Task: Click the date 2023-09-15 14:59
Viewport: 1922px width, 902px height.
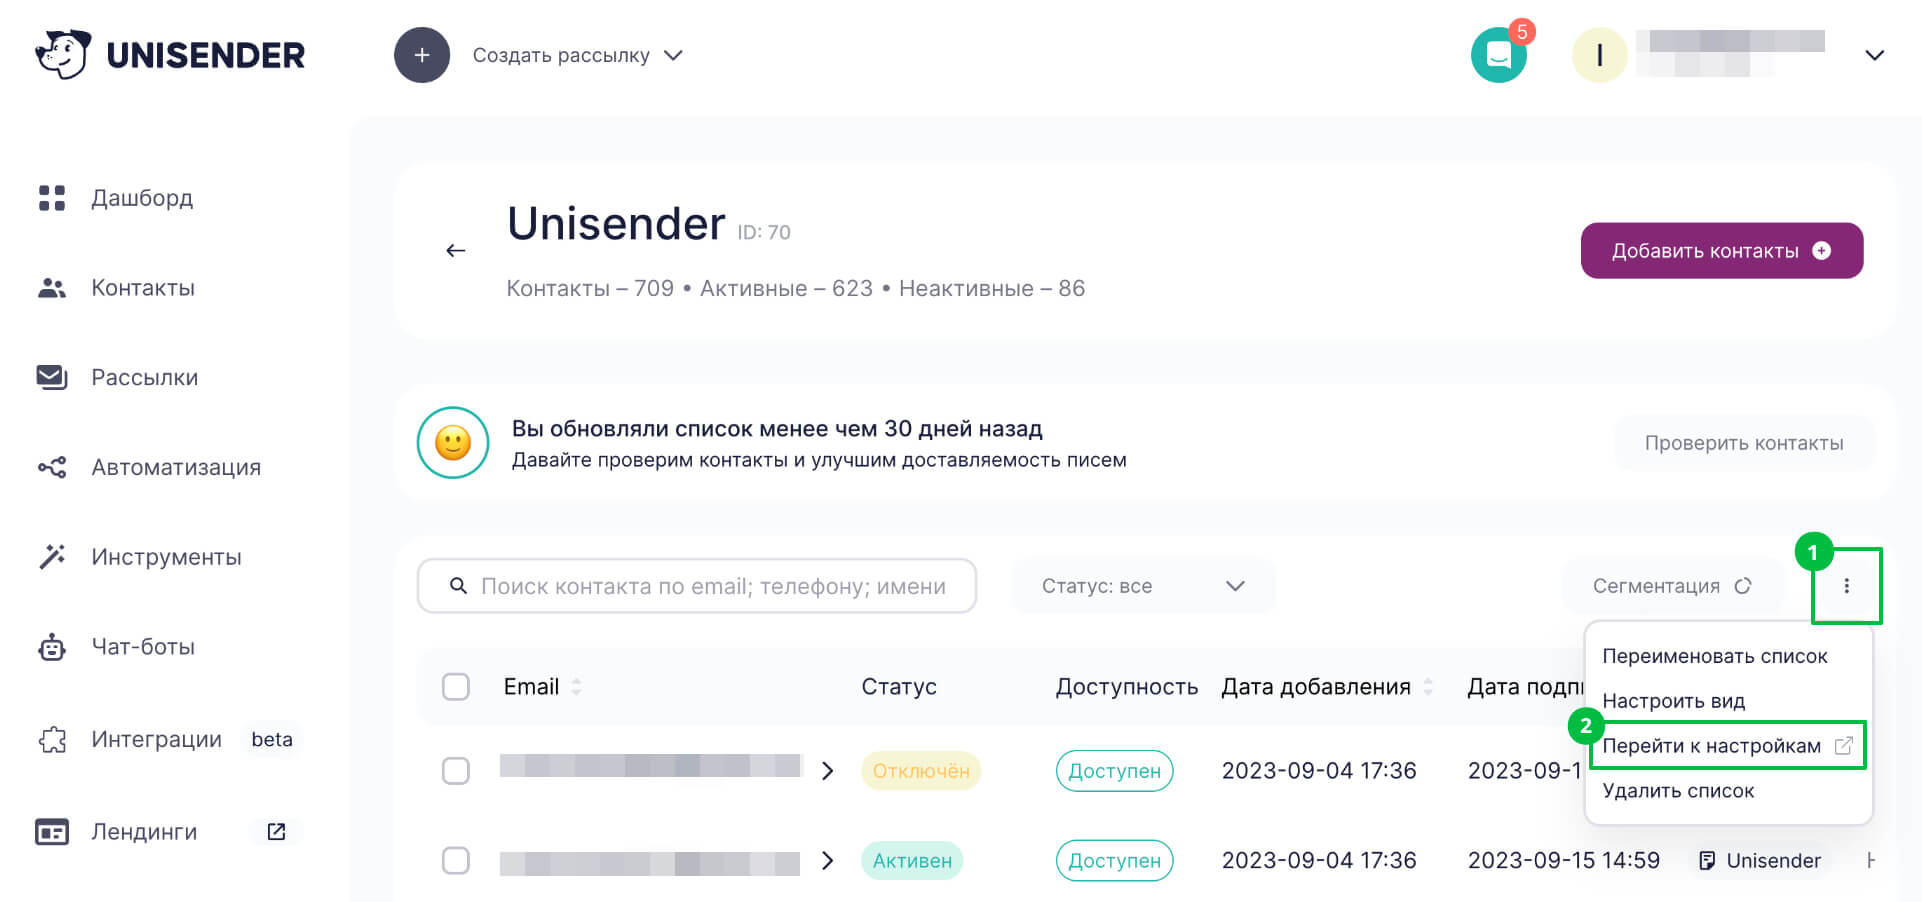Action: point(1564,861)
